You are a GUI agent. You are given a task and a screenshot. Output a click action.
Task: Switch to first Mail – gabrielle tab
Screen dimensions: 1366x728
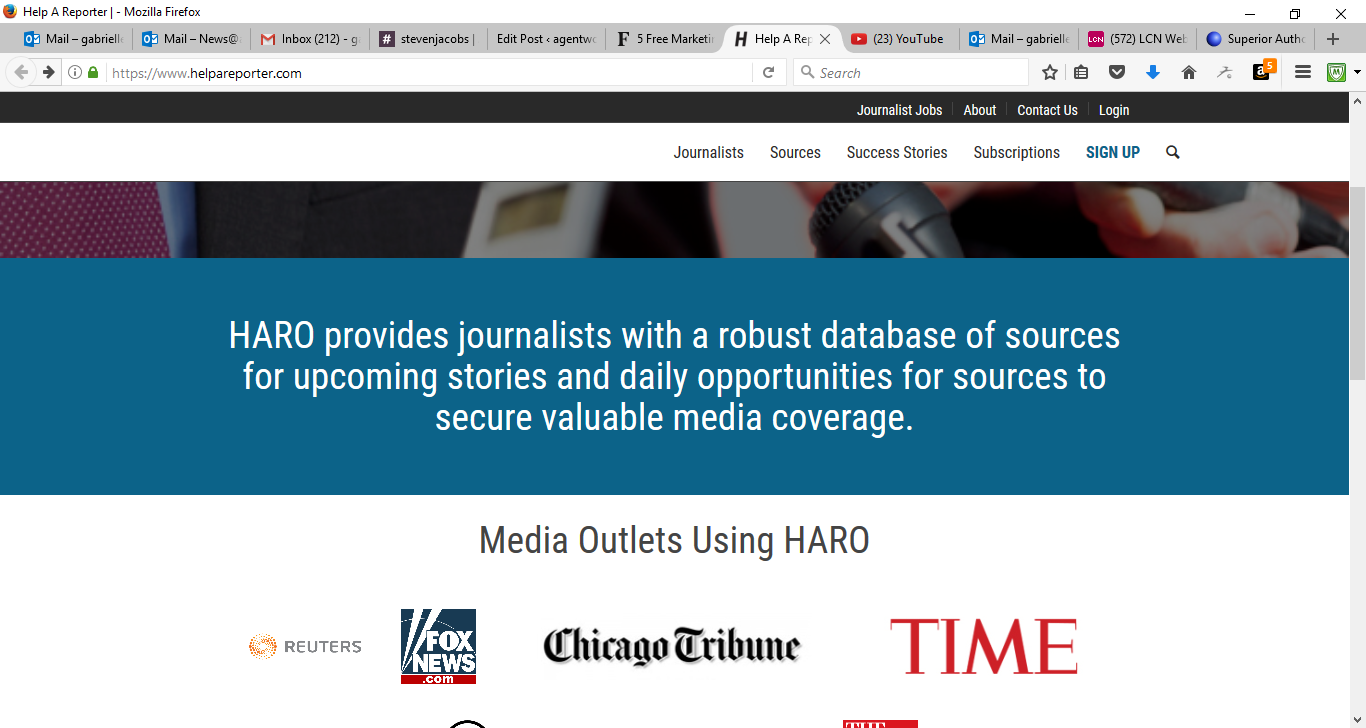tap(74, 39)
